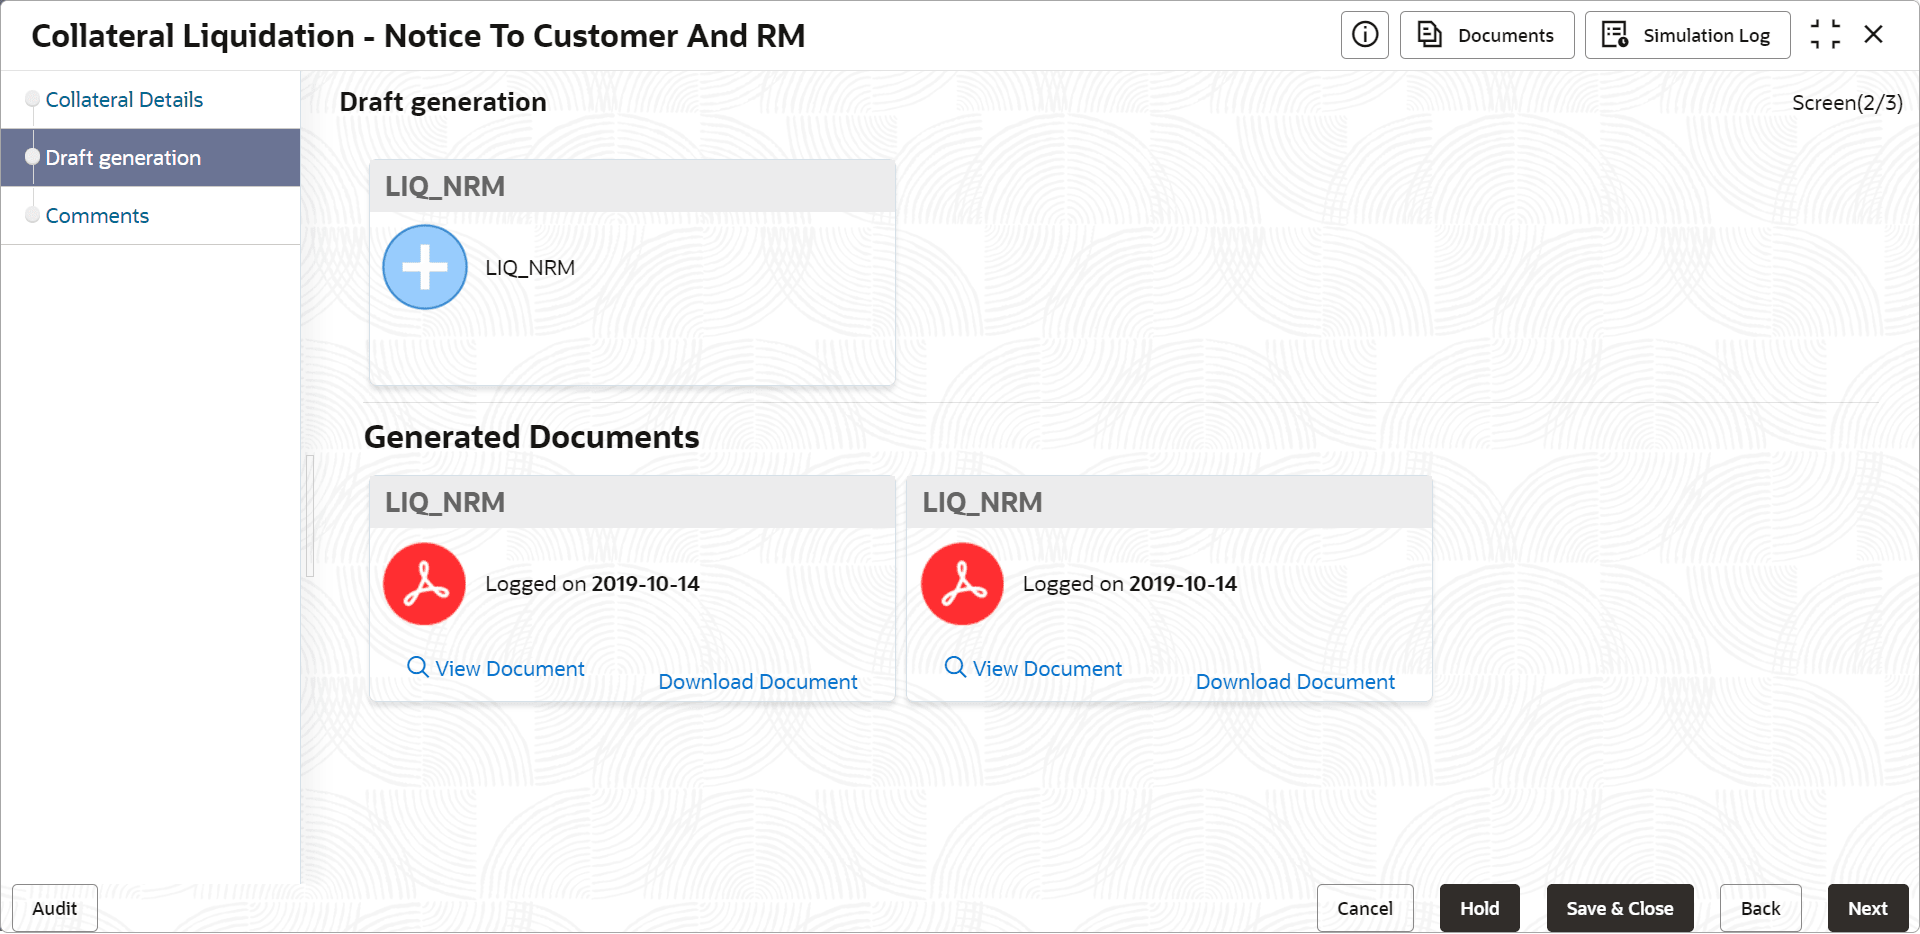Screen dimensions: 1920x934
Task: Download the second generated LIQ_NRM document
Action: tap(1295, 682)
